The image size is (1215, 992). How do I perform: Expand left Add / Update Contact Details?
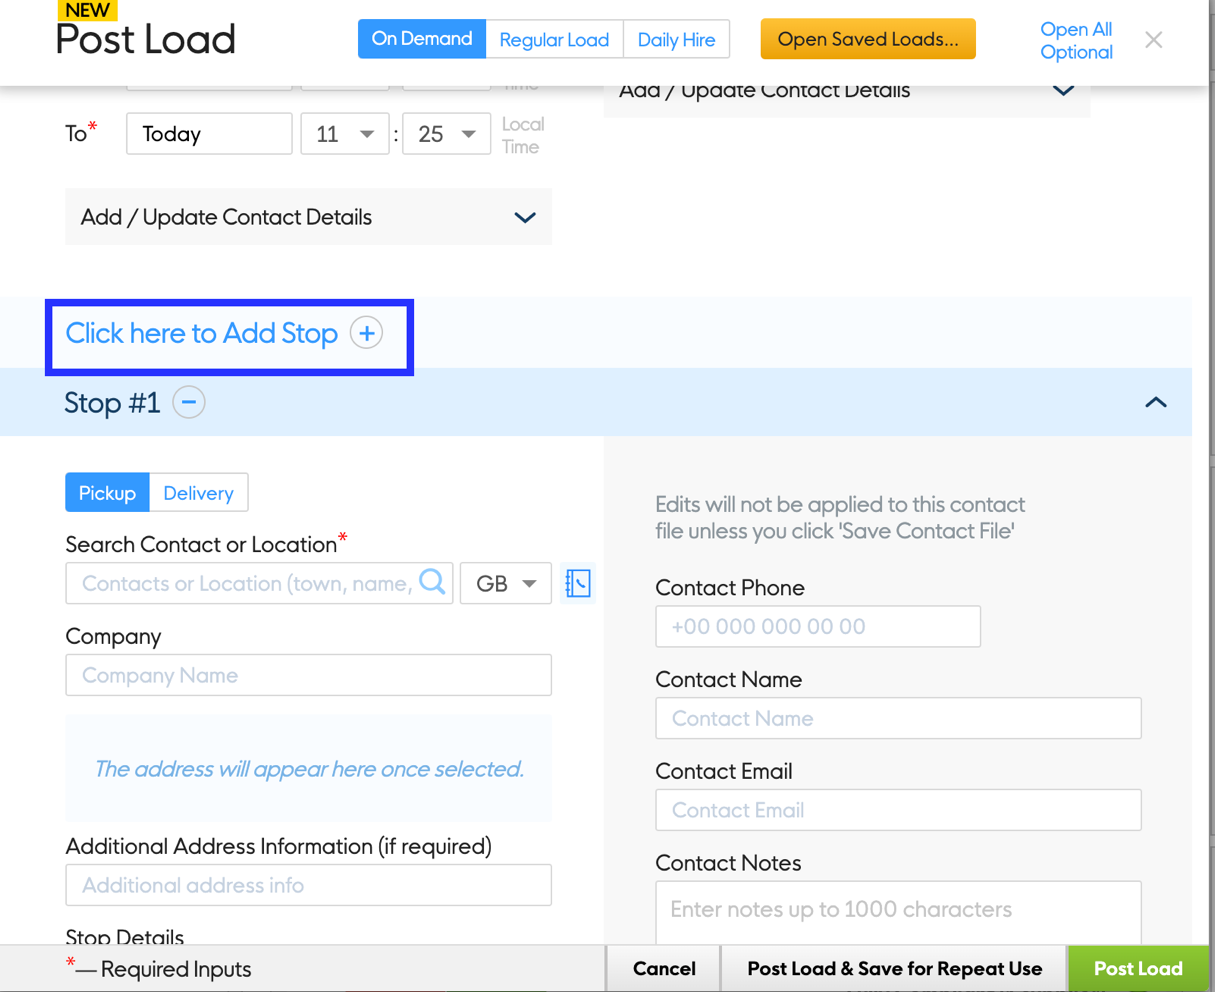[x=524, y=217]
